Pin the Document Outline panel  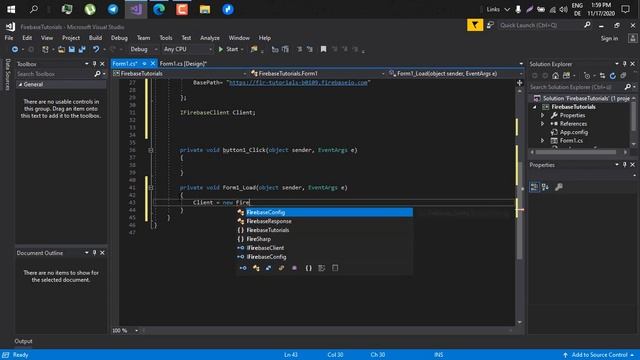94,253
